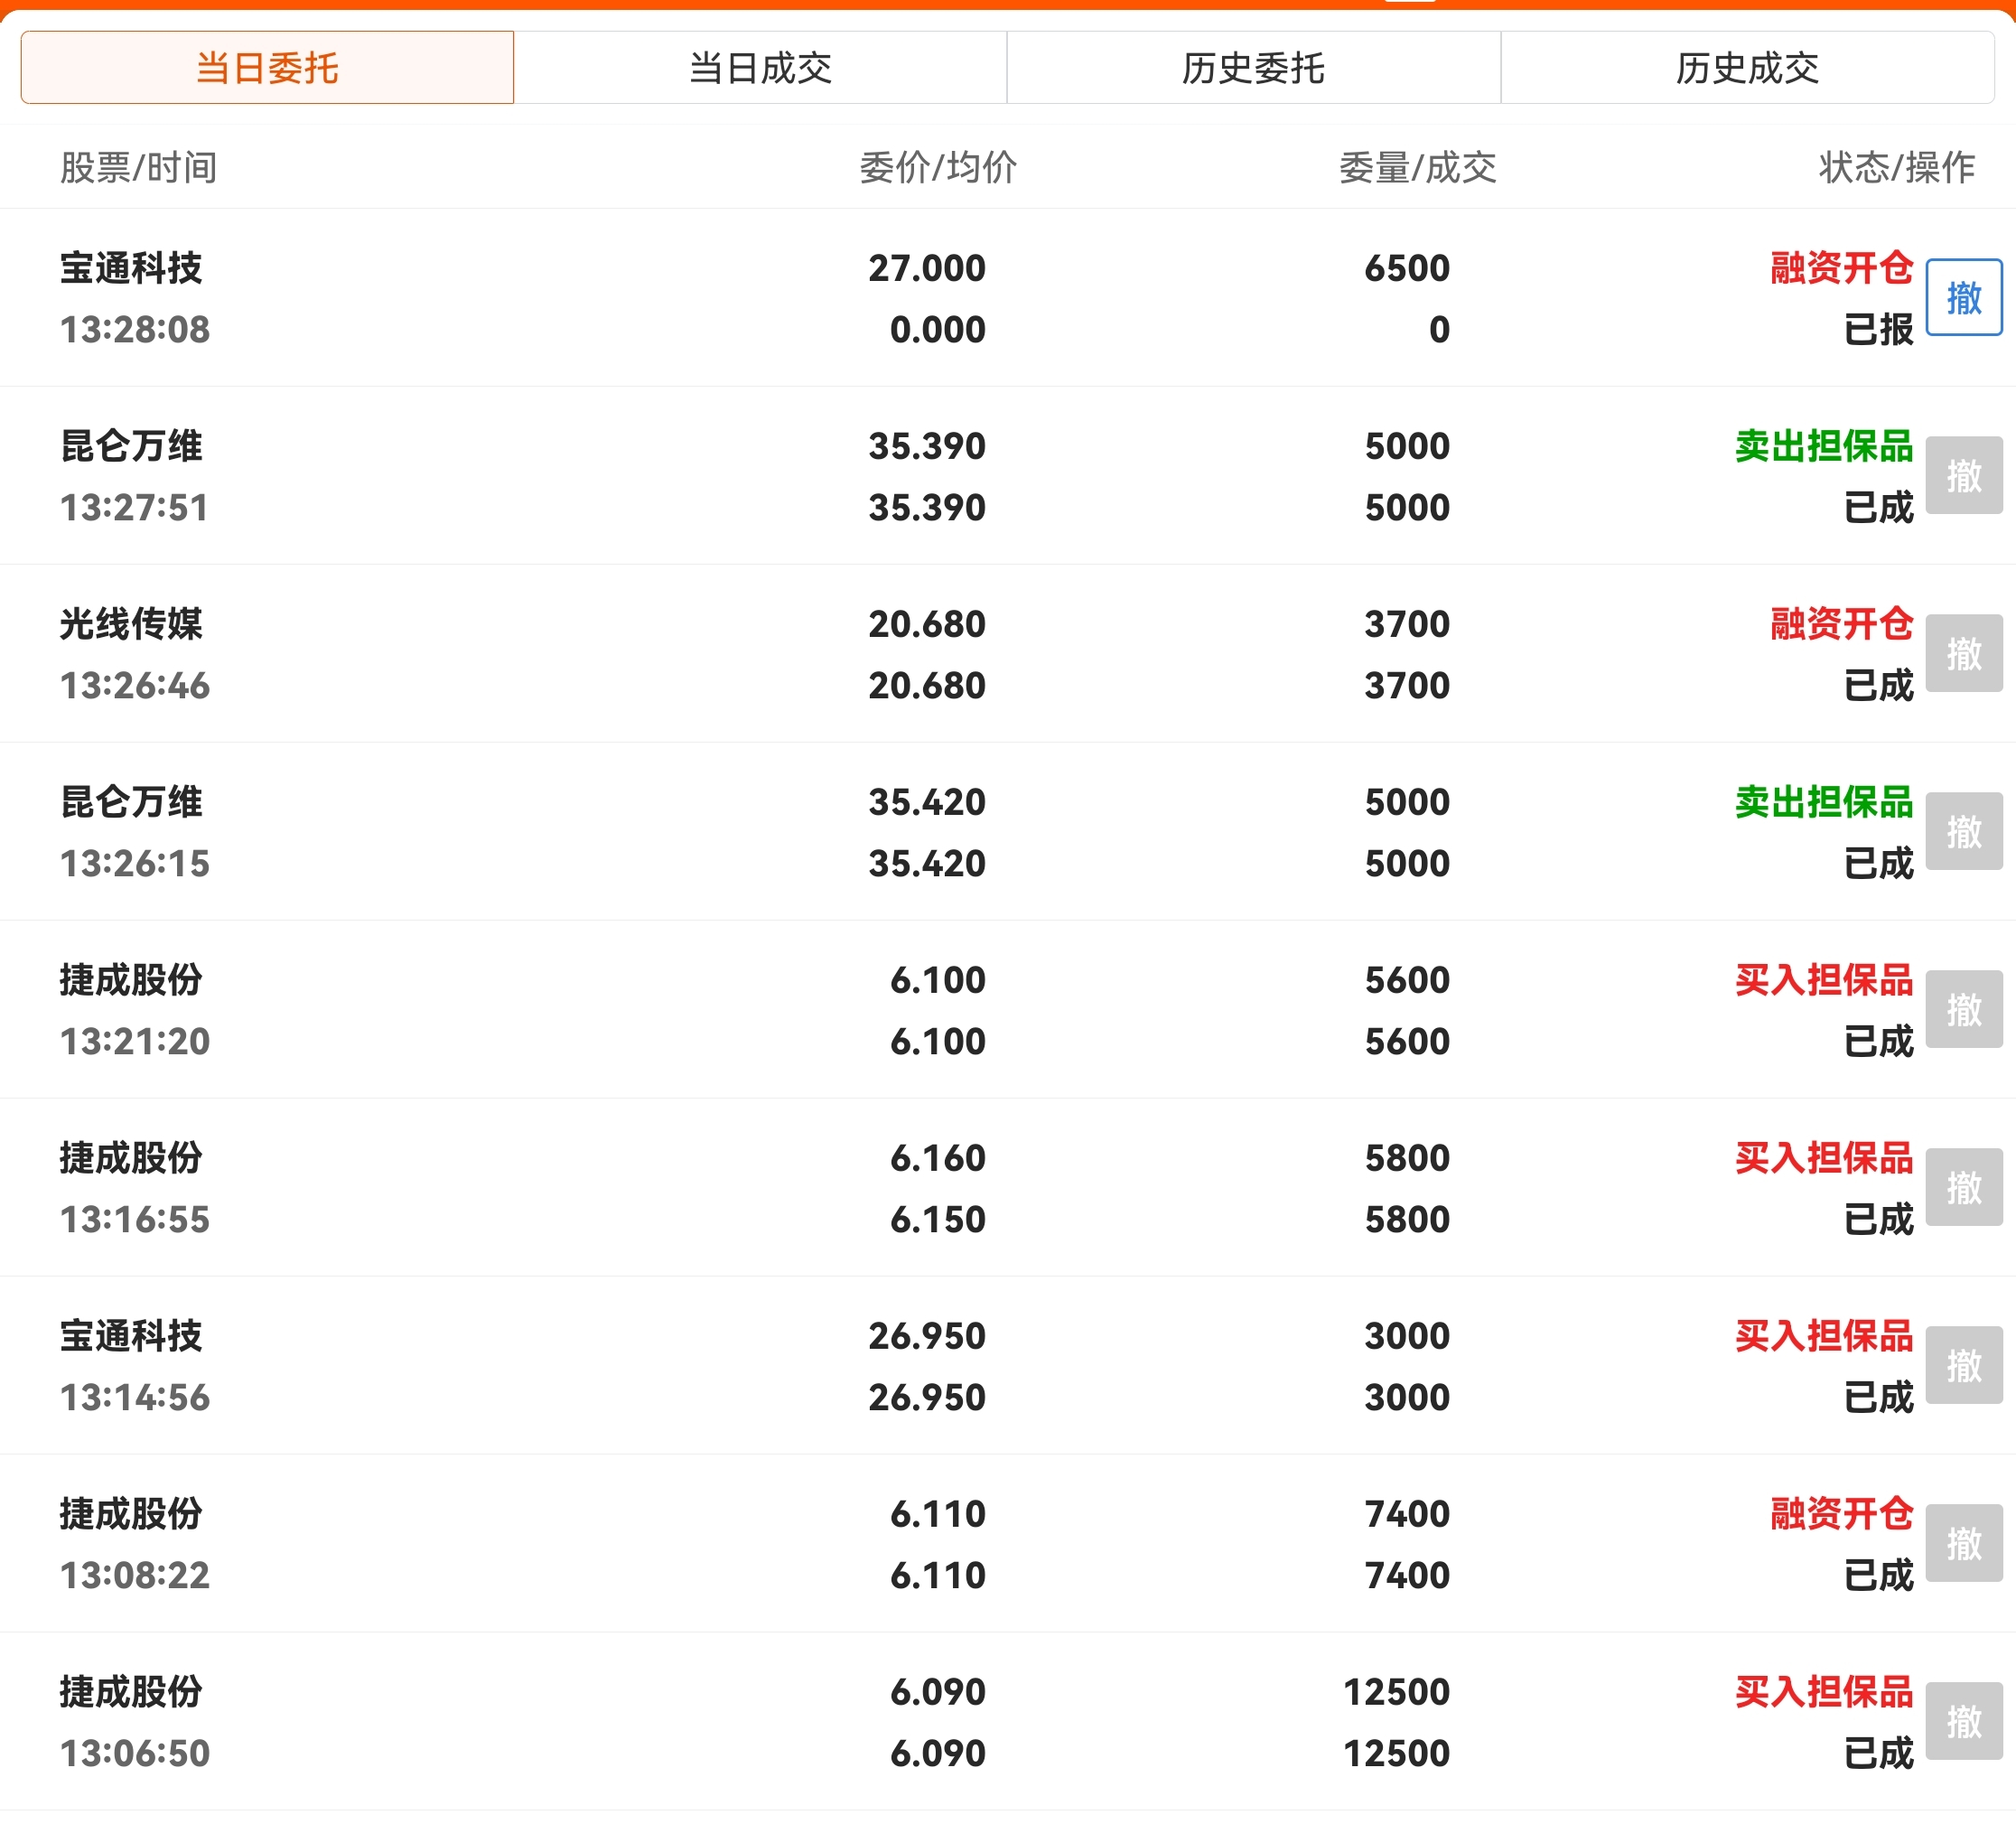Select 昆仑万维 stock name at 13:26:15
The image size is (2016, 1824).
131,802
